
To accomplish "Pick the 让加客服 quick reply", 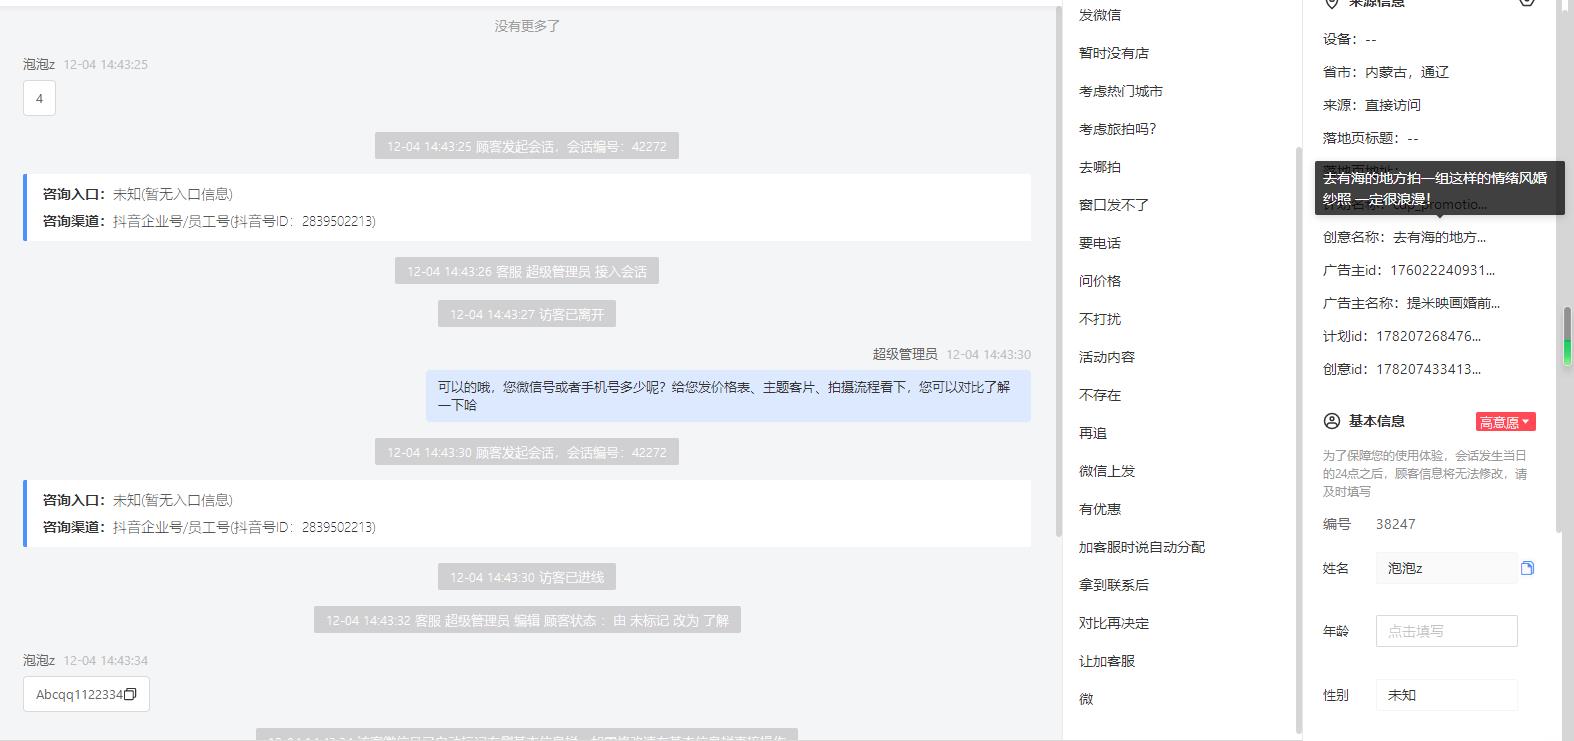I will (1107, 661).
